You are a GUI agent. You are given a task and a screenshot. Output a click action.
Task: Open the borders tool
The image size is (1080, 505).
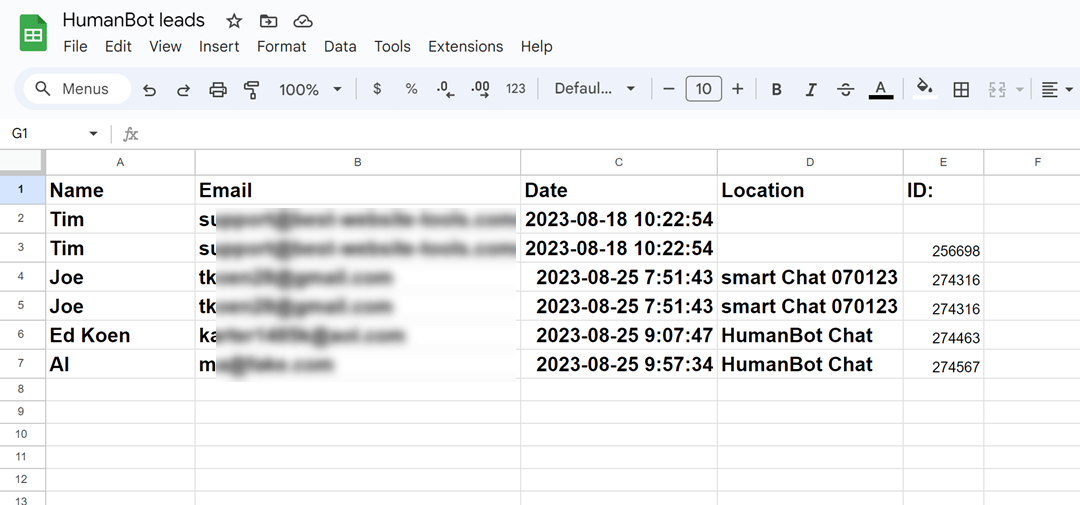click(961, 90)
